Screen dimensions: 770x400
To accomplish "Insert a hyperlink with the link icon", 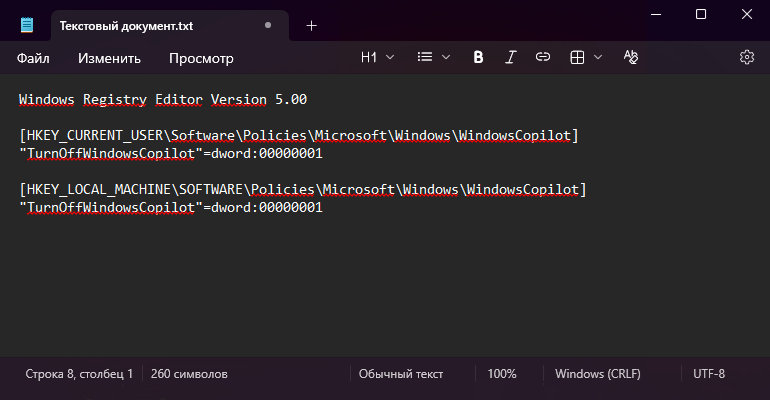I will click(x=543, y=58).
